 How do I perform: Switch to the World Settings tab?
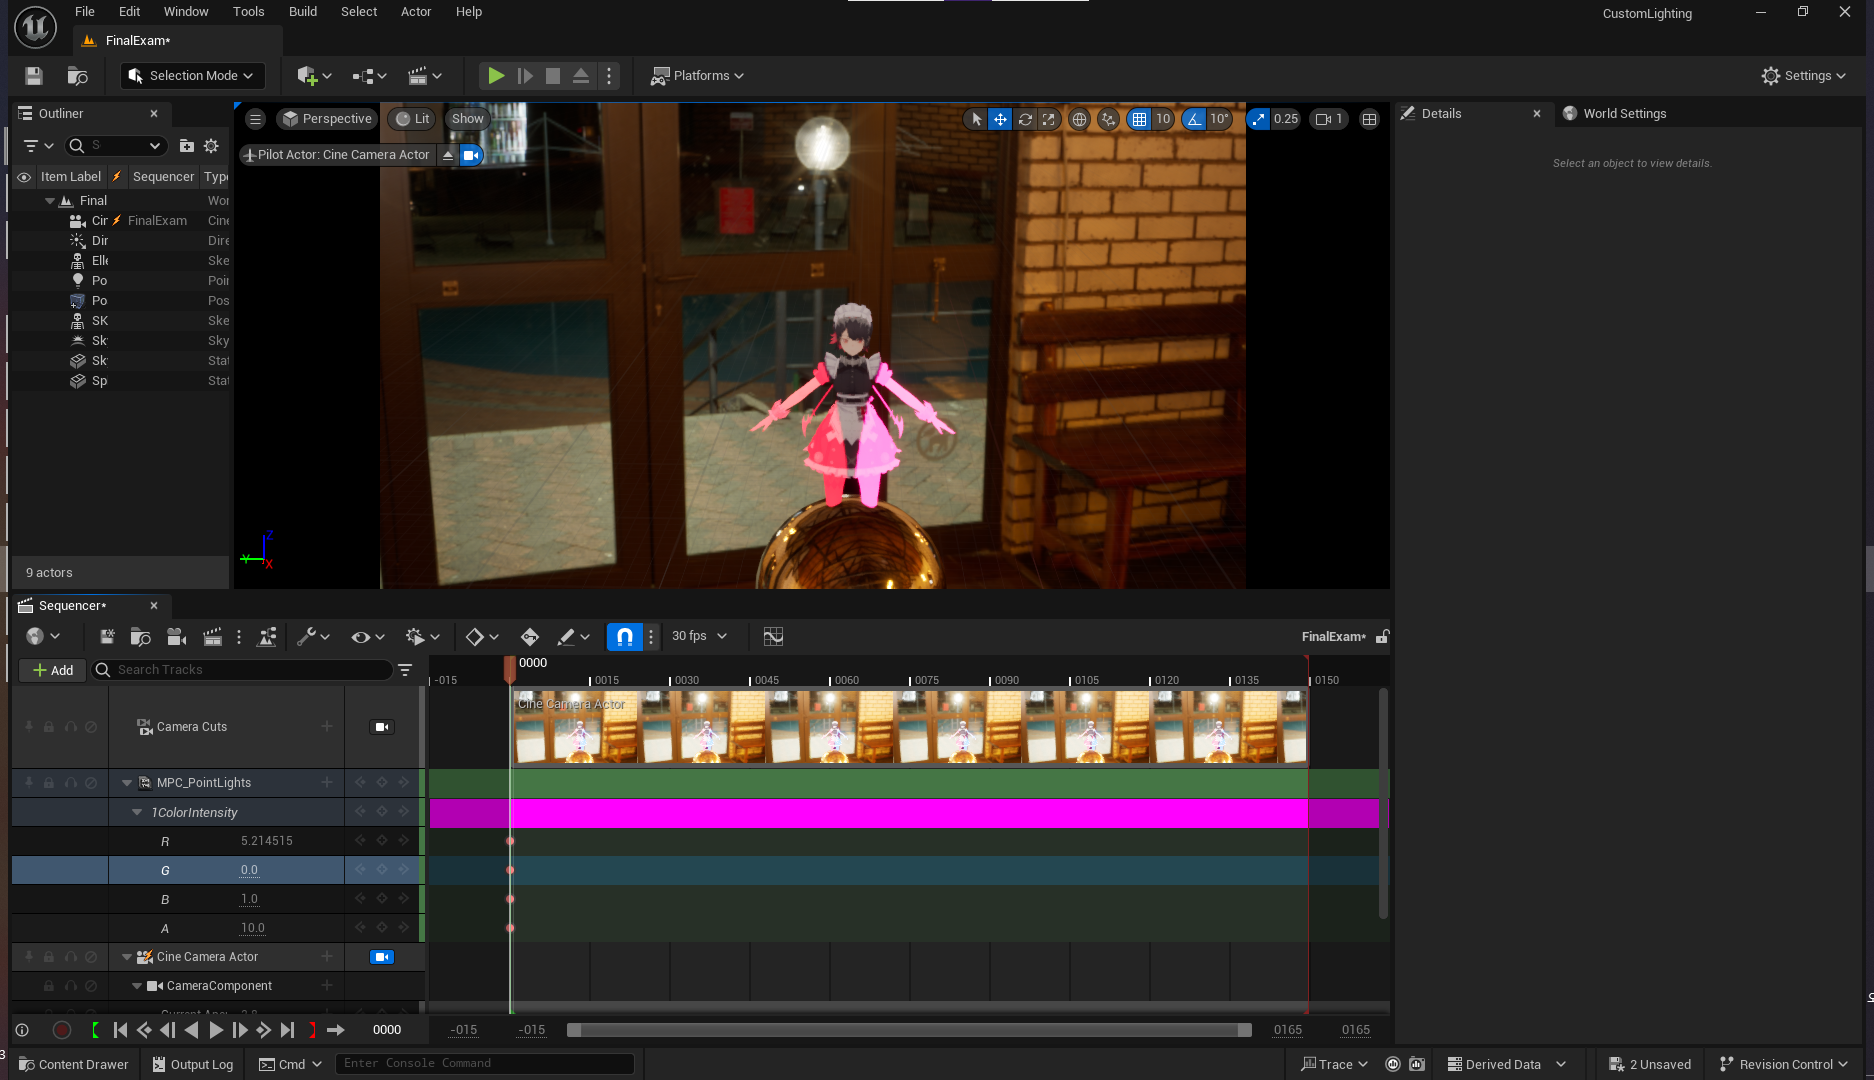point(1615,114)
